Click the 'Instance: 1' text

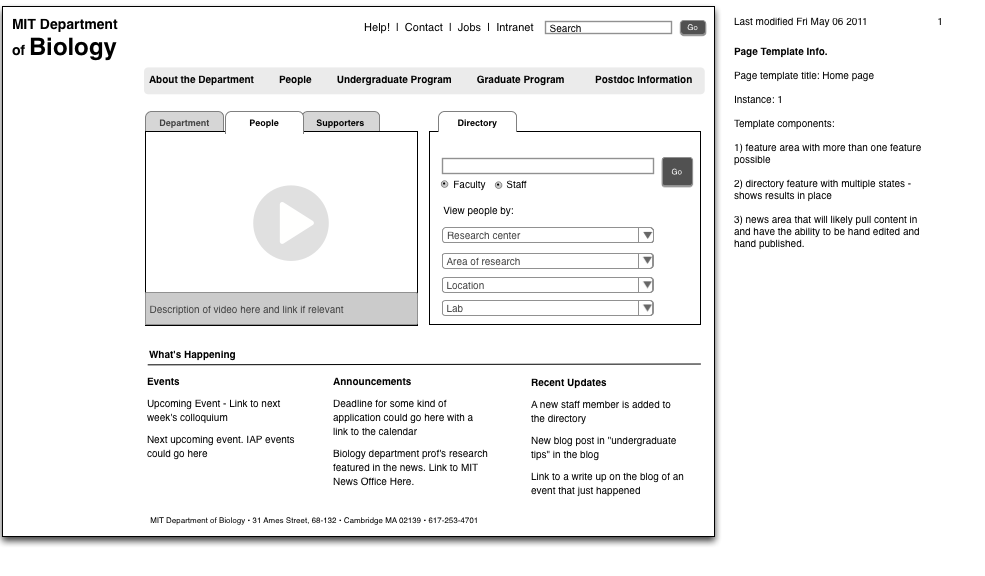[x=758, y=99]
